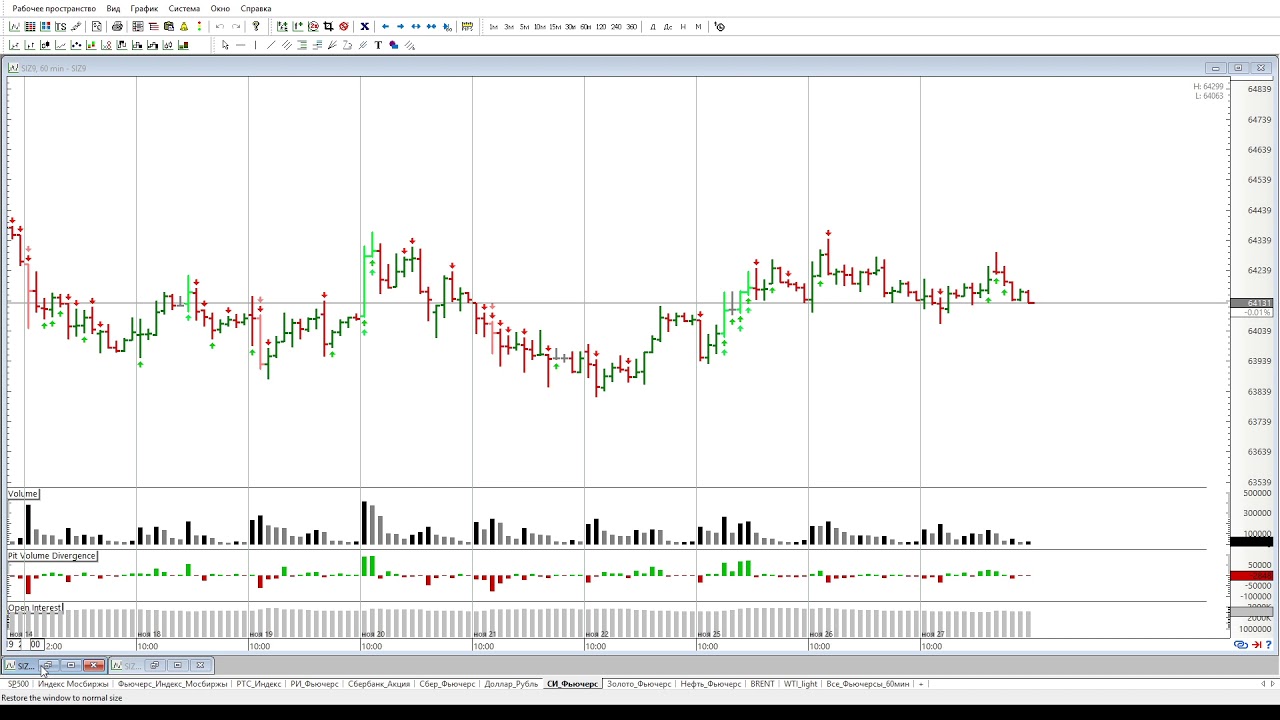Open the Вид menu
This screenshot has width=1280, height=720.
point(113,8)
